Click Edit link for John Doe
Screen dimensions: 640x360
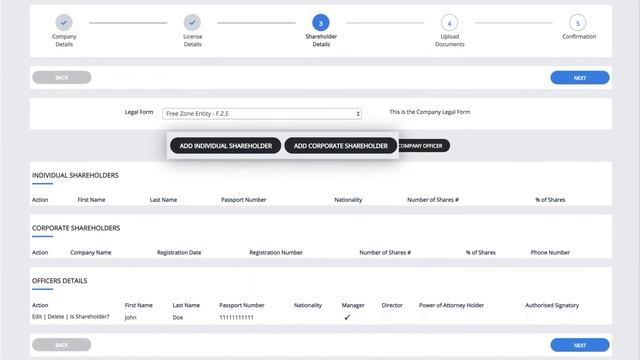[37, 317]
